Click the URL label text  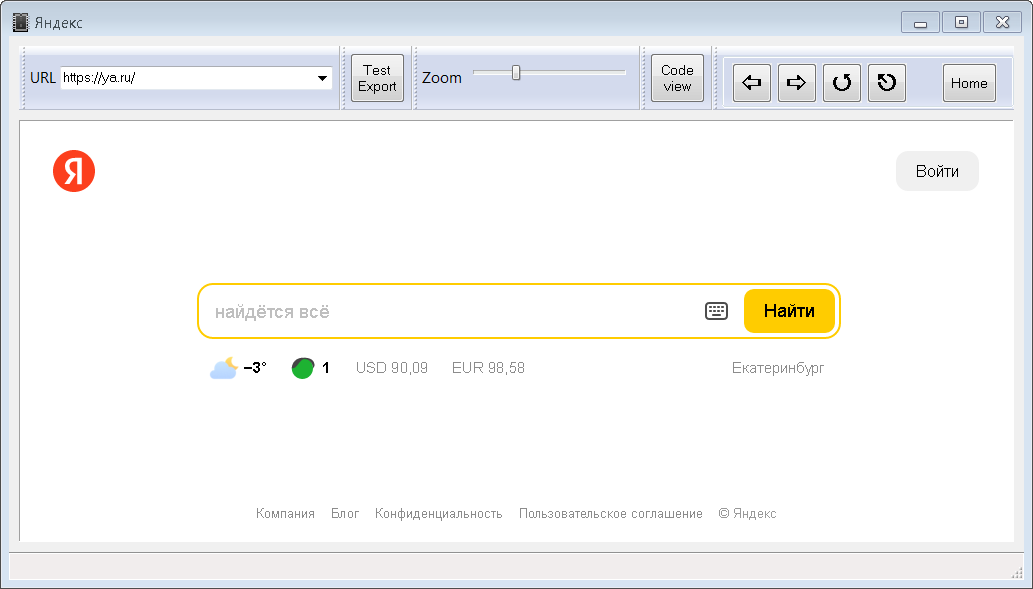(x=43, y=78)
